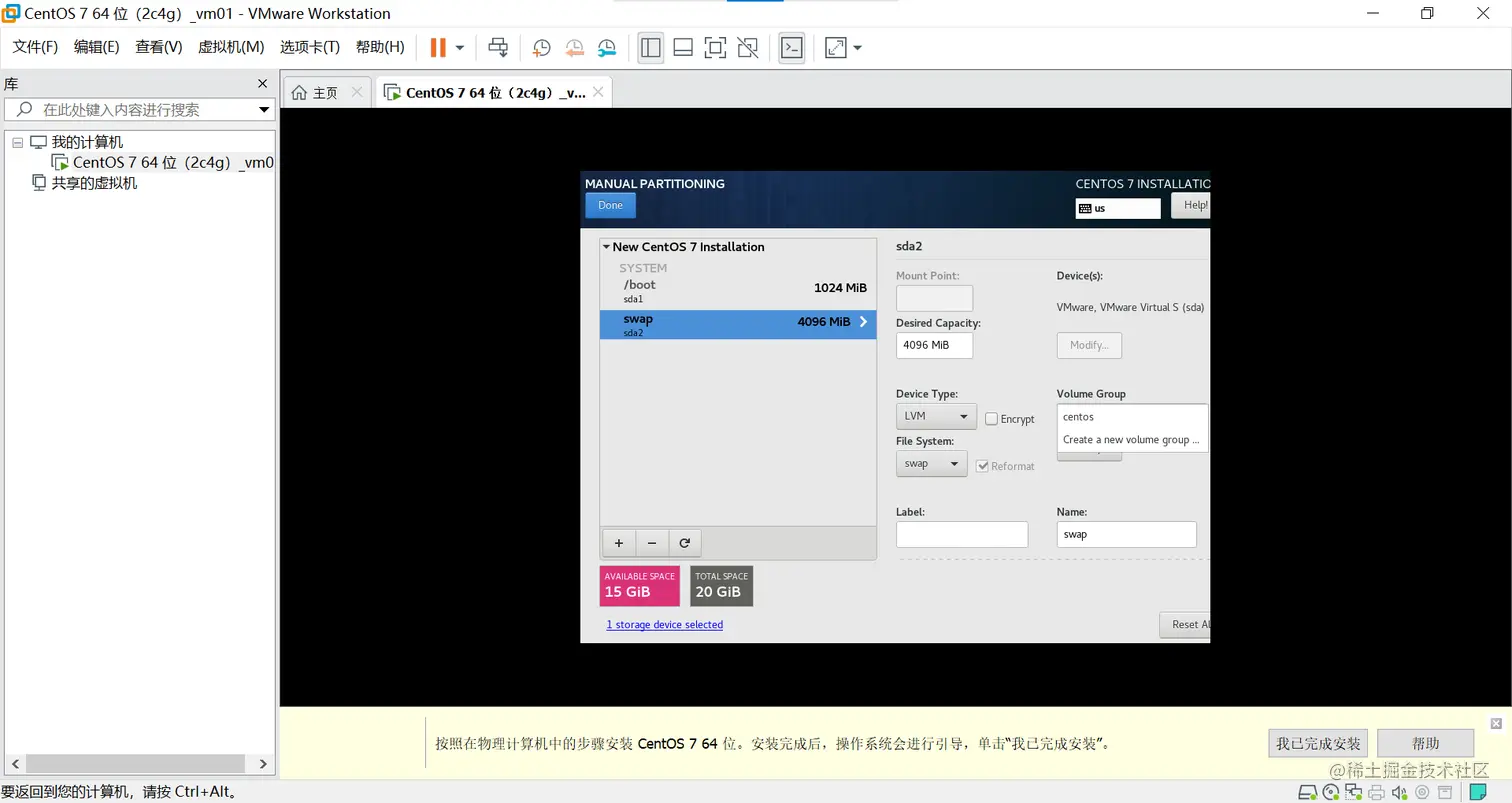Select the swap sda2 partition row
1512x803 pixels.
pos(738,324)
